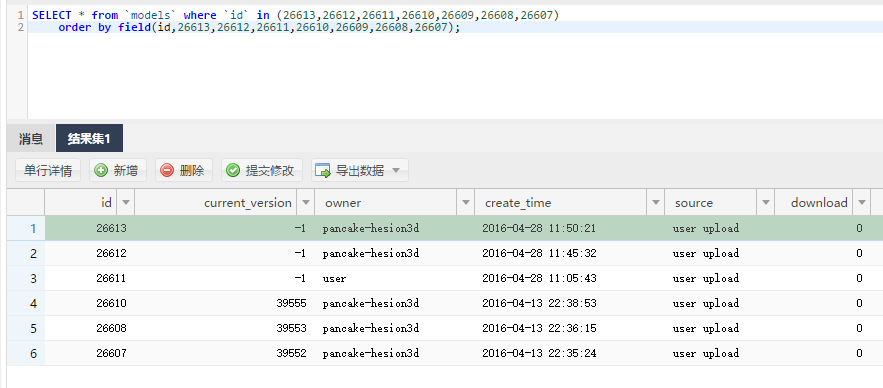The height and width of the screenshot is (388, 883).
Task: Open 单行详情 row detail view
Action: click(48, 171)
